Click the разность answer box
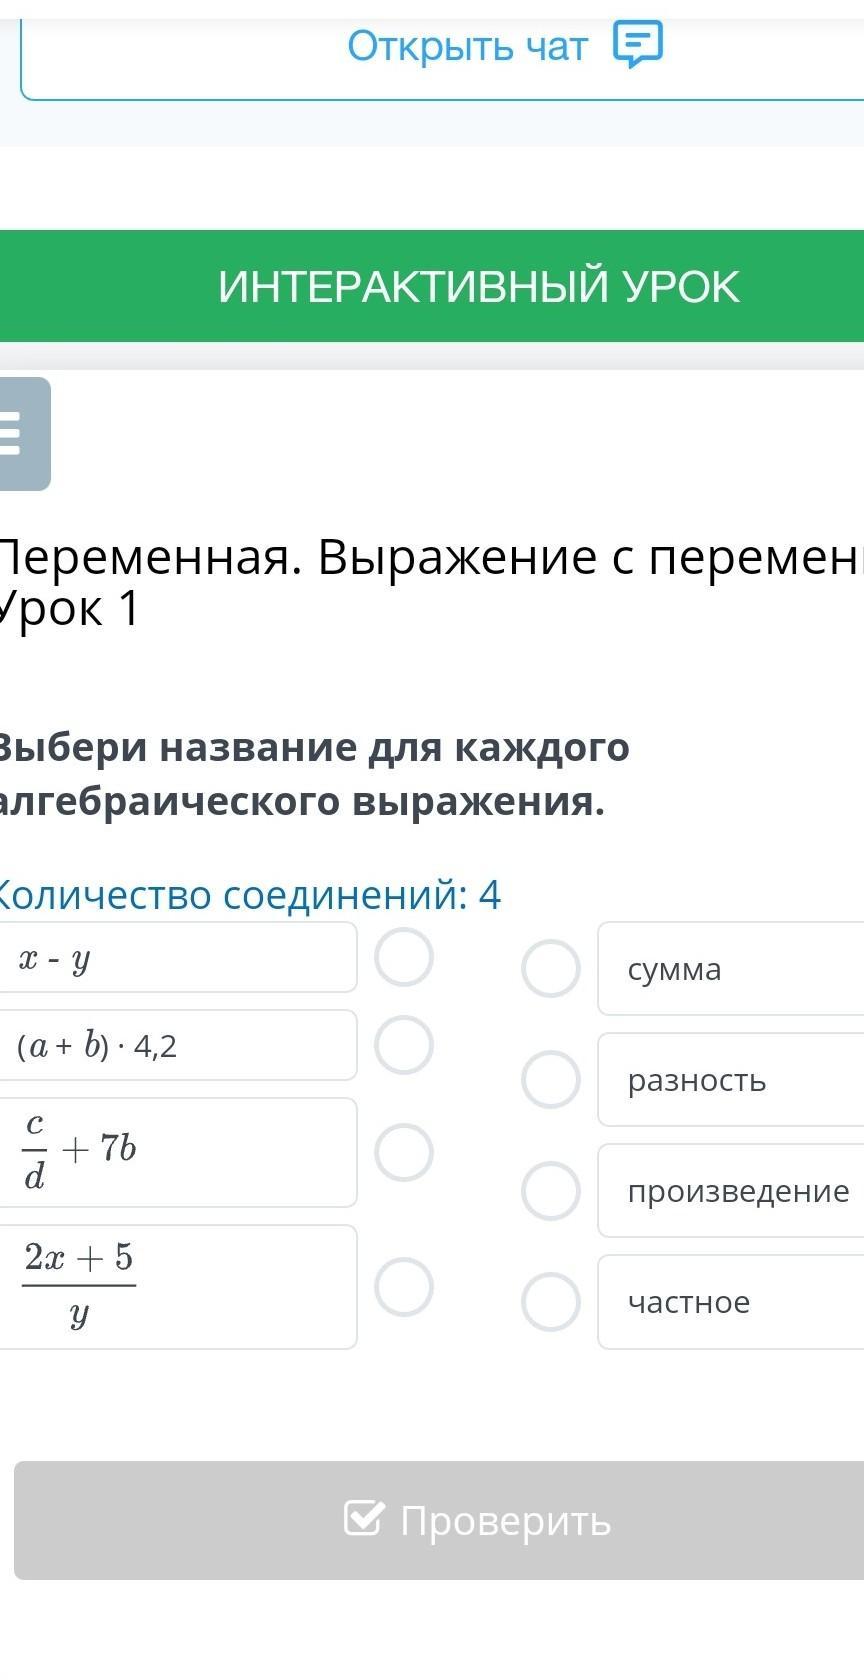Image resolution: width=864 pixels, height=1680 pixels. click(x=730, y=1079)
